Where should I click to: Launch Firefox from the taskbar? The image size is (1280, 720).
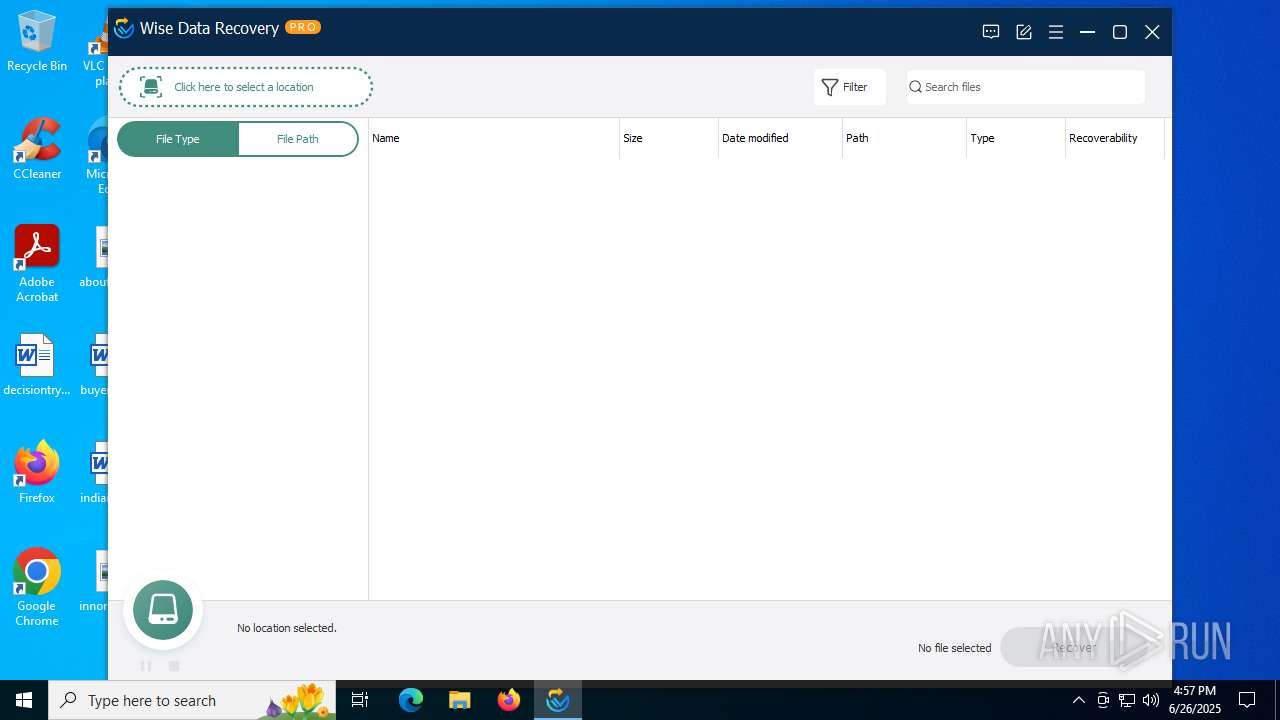point(509,700)
